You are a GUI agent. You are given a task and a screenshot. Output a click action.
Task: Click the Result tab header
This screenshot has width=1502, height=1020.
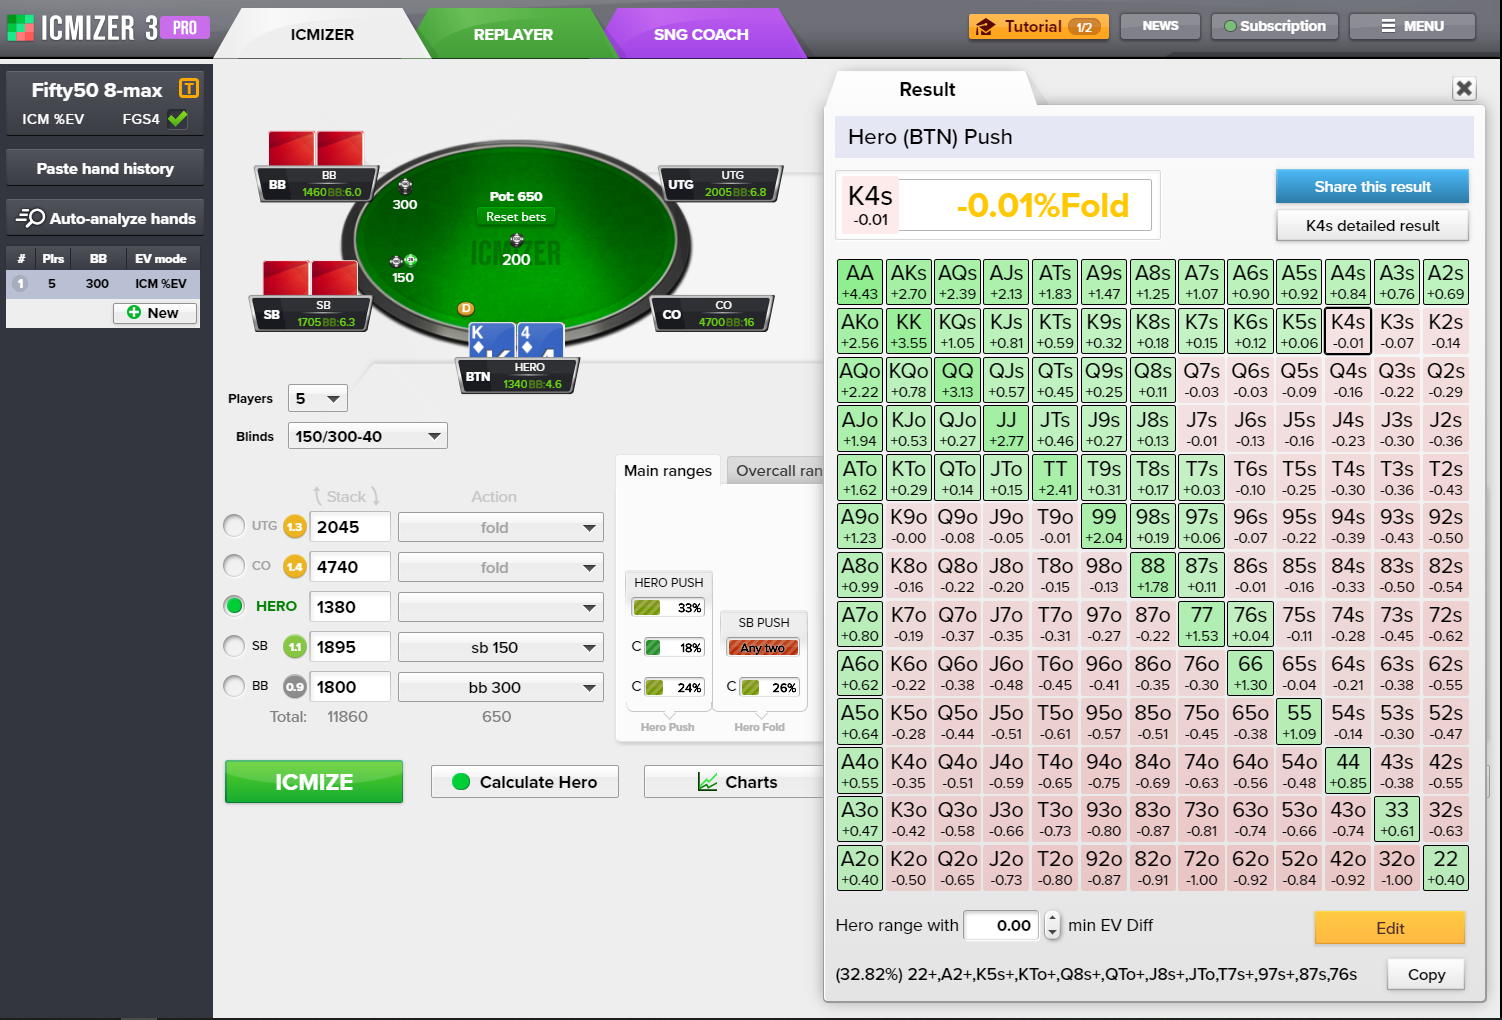pos(927,89)
